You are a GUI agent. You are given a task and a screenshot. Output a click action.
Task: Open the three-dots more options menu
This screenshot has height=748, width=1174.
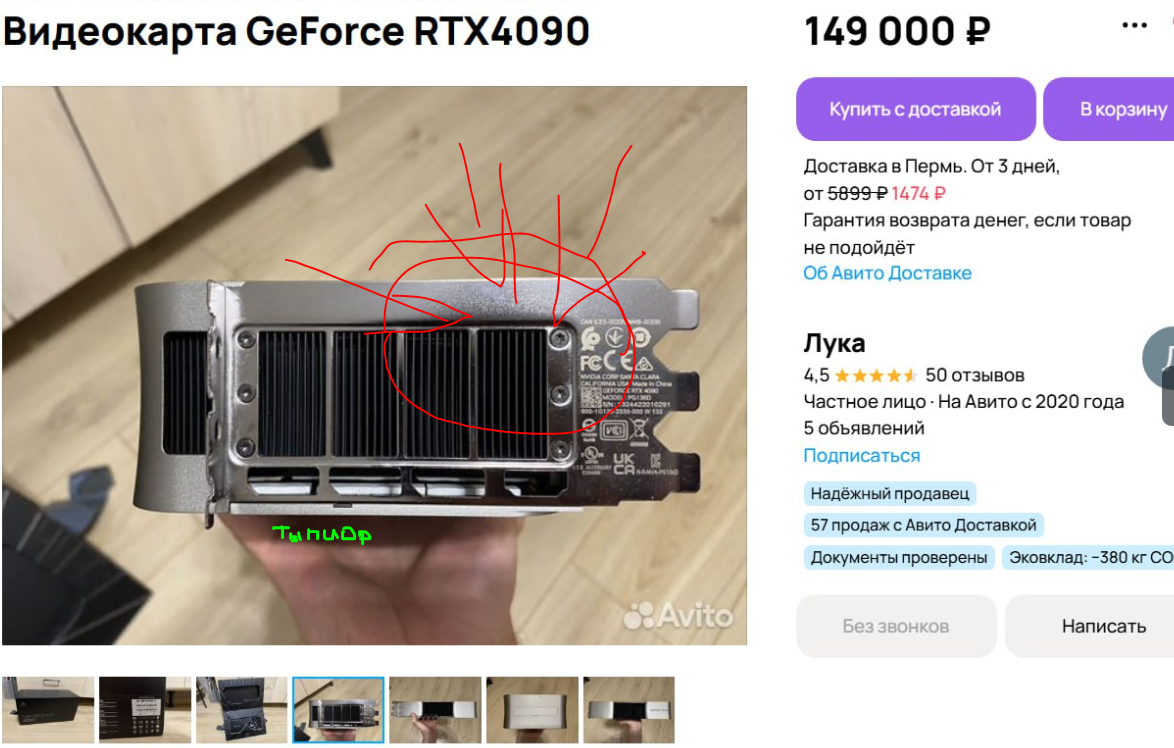pos(1134,26)
